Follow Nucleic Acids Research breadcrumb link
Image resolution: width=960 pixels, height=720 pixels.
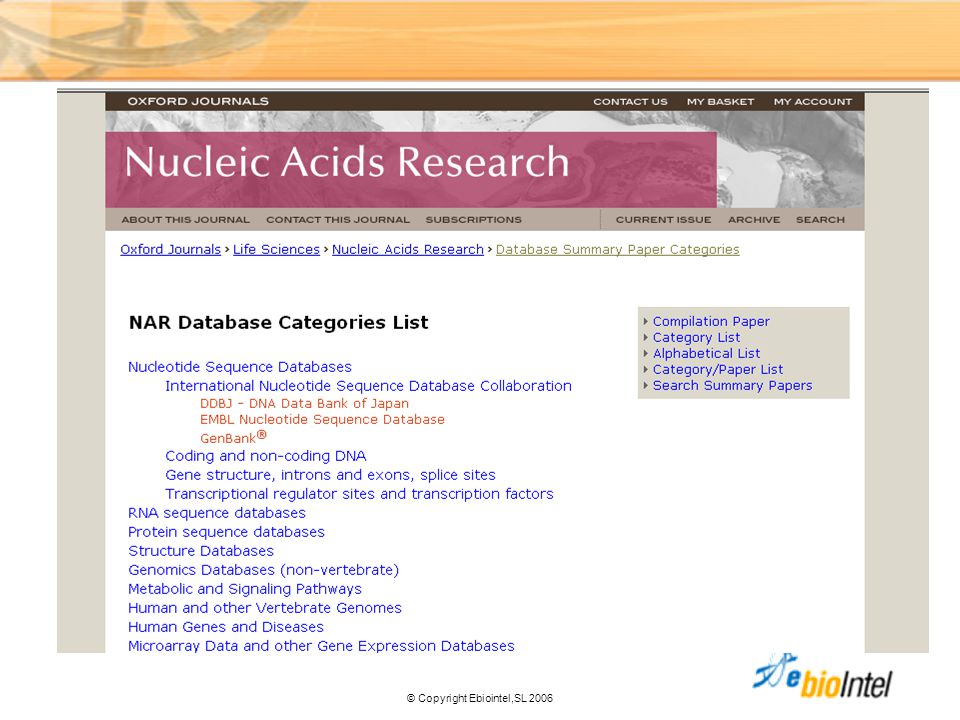tap(408, 250)
